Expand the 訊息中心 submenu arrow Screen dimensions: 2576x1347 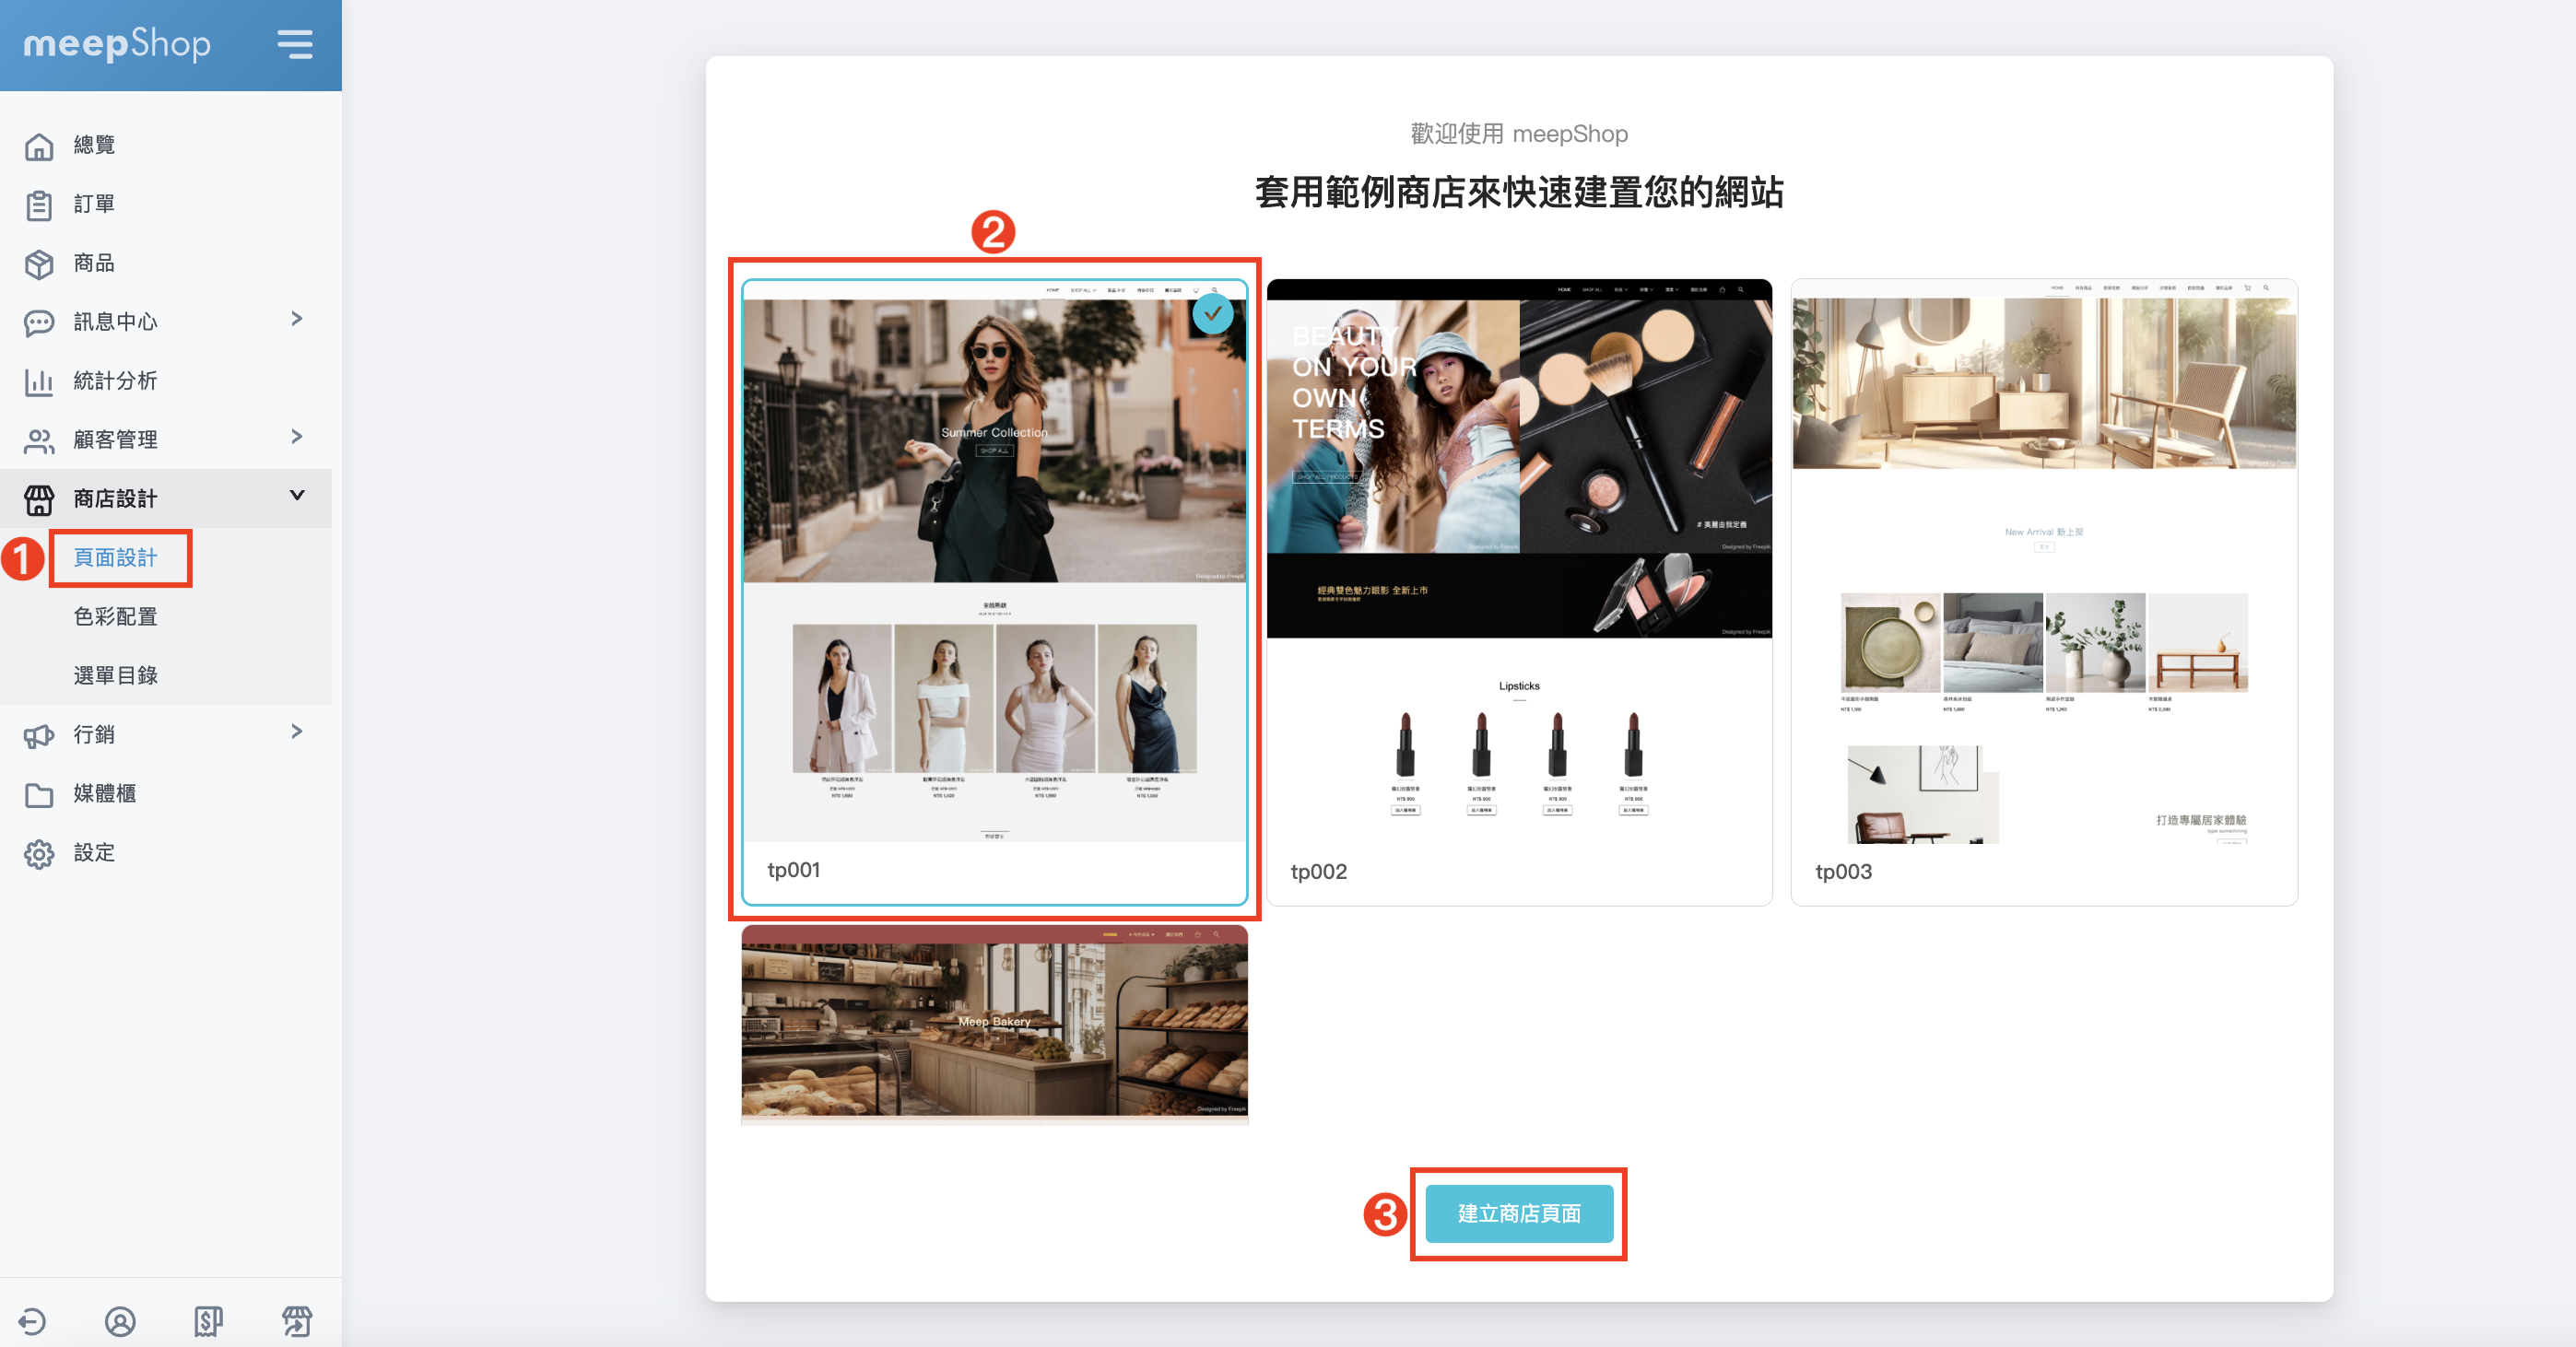(x=296, y=319)
